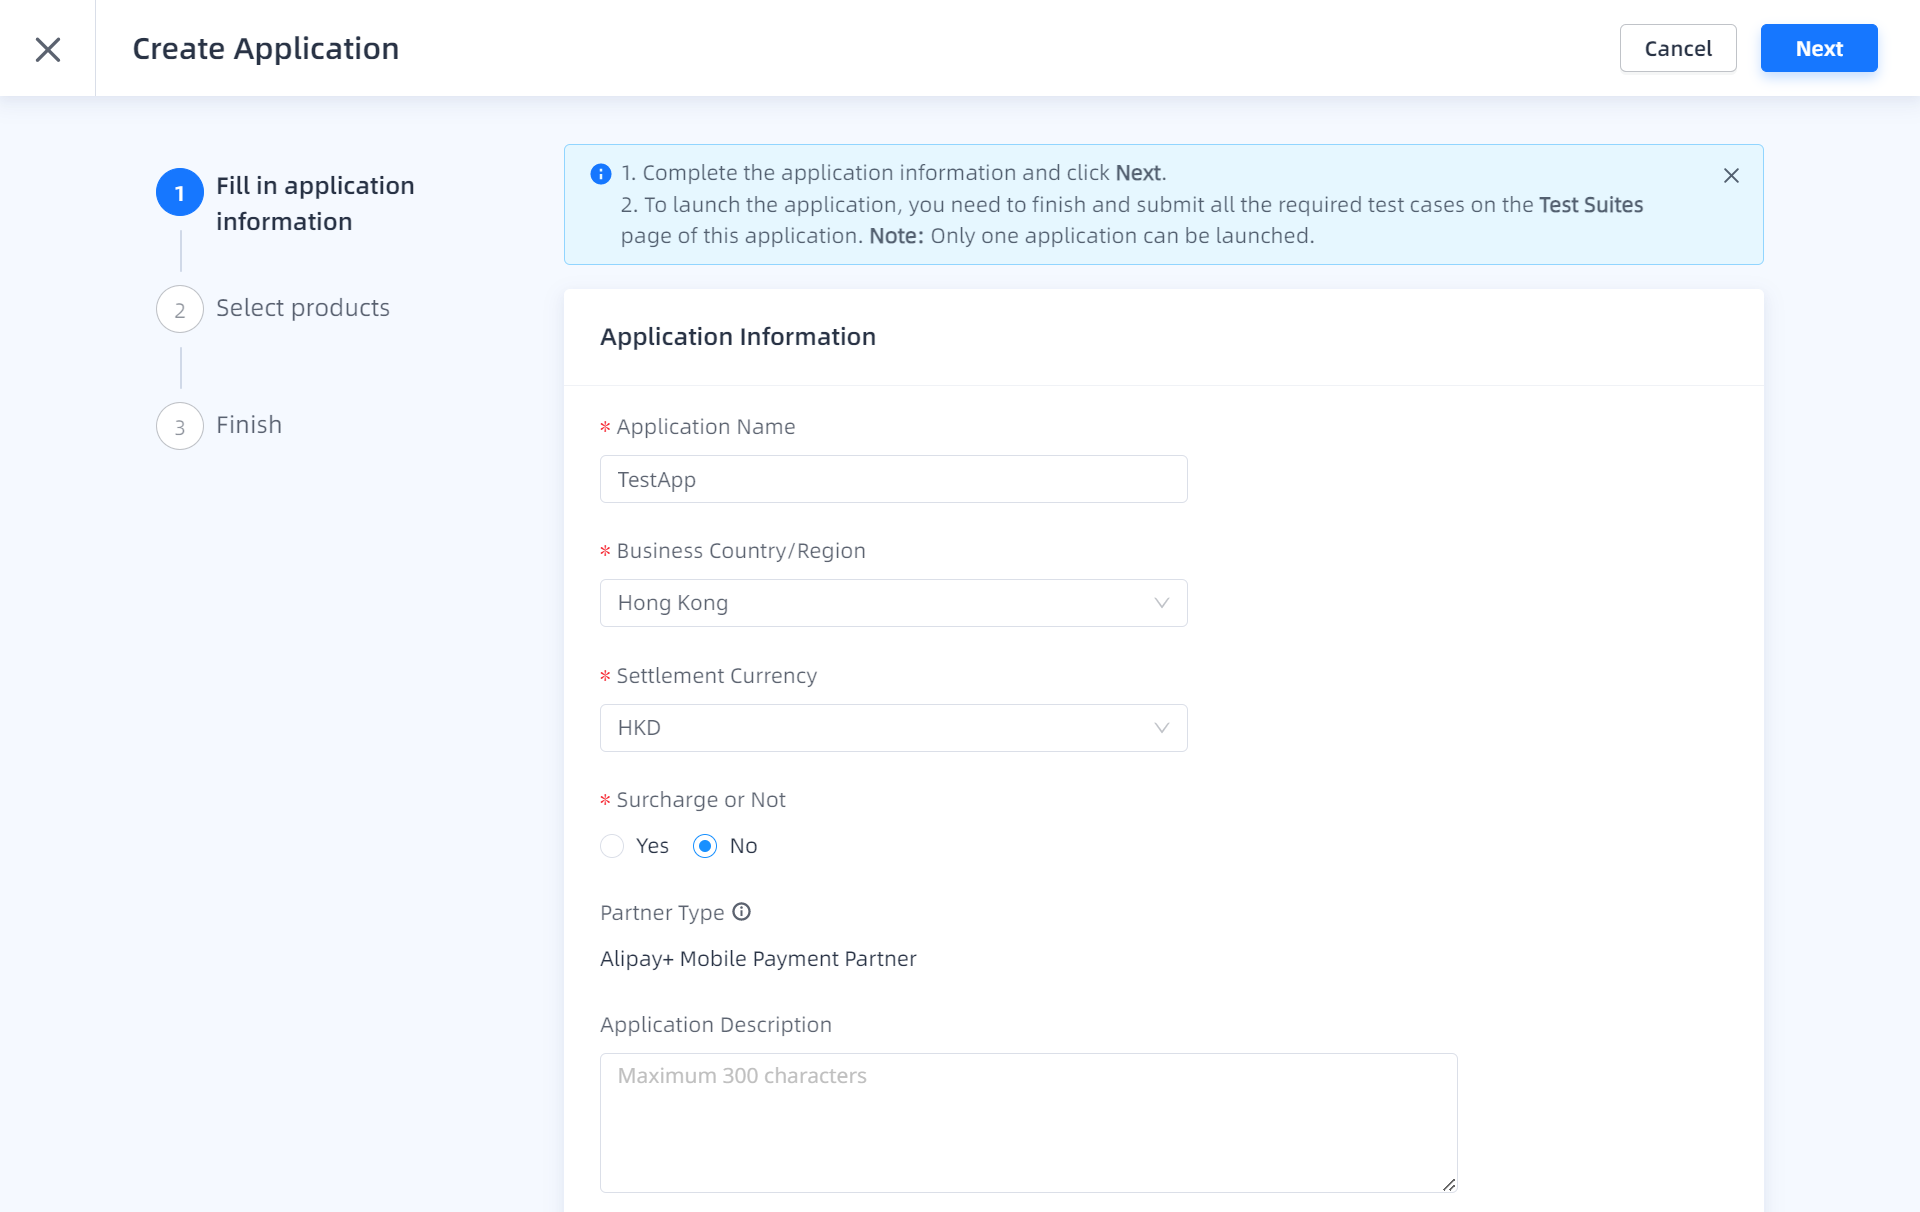Image resolution: width=1920 pixels, height=1212 pixels.
Task: Go to the Select products step
Action: click(x=302, y=308)
